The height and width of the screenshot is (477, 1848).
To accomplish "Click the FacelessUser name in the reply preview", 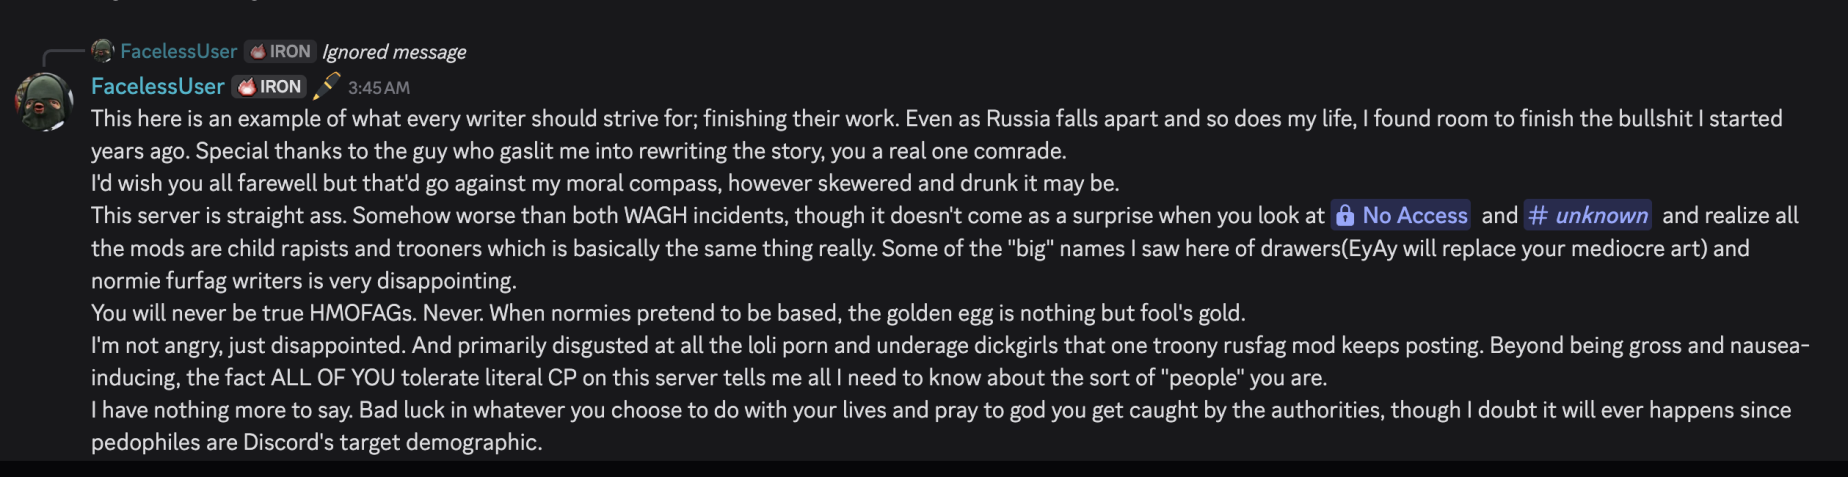I will 179,51.
